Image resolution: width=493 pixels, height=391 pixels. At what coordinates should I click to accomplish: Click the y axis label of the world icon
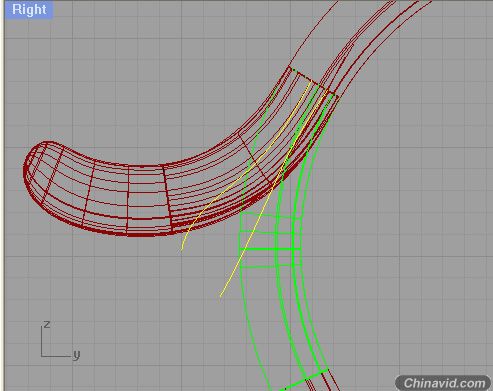coord(76,355)
